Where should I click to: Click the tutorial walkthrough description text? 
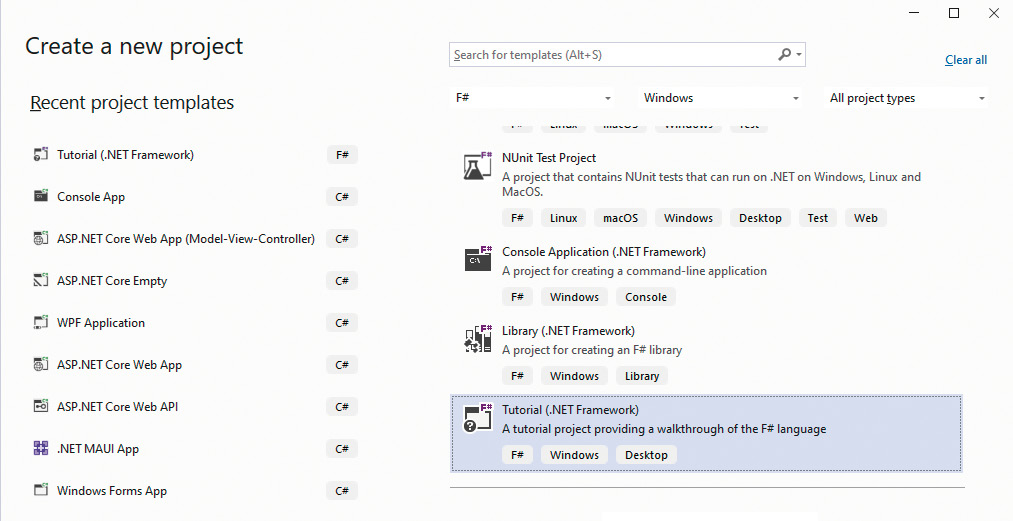664,429
